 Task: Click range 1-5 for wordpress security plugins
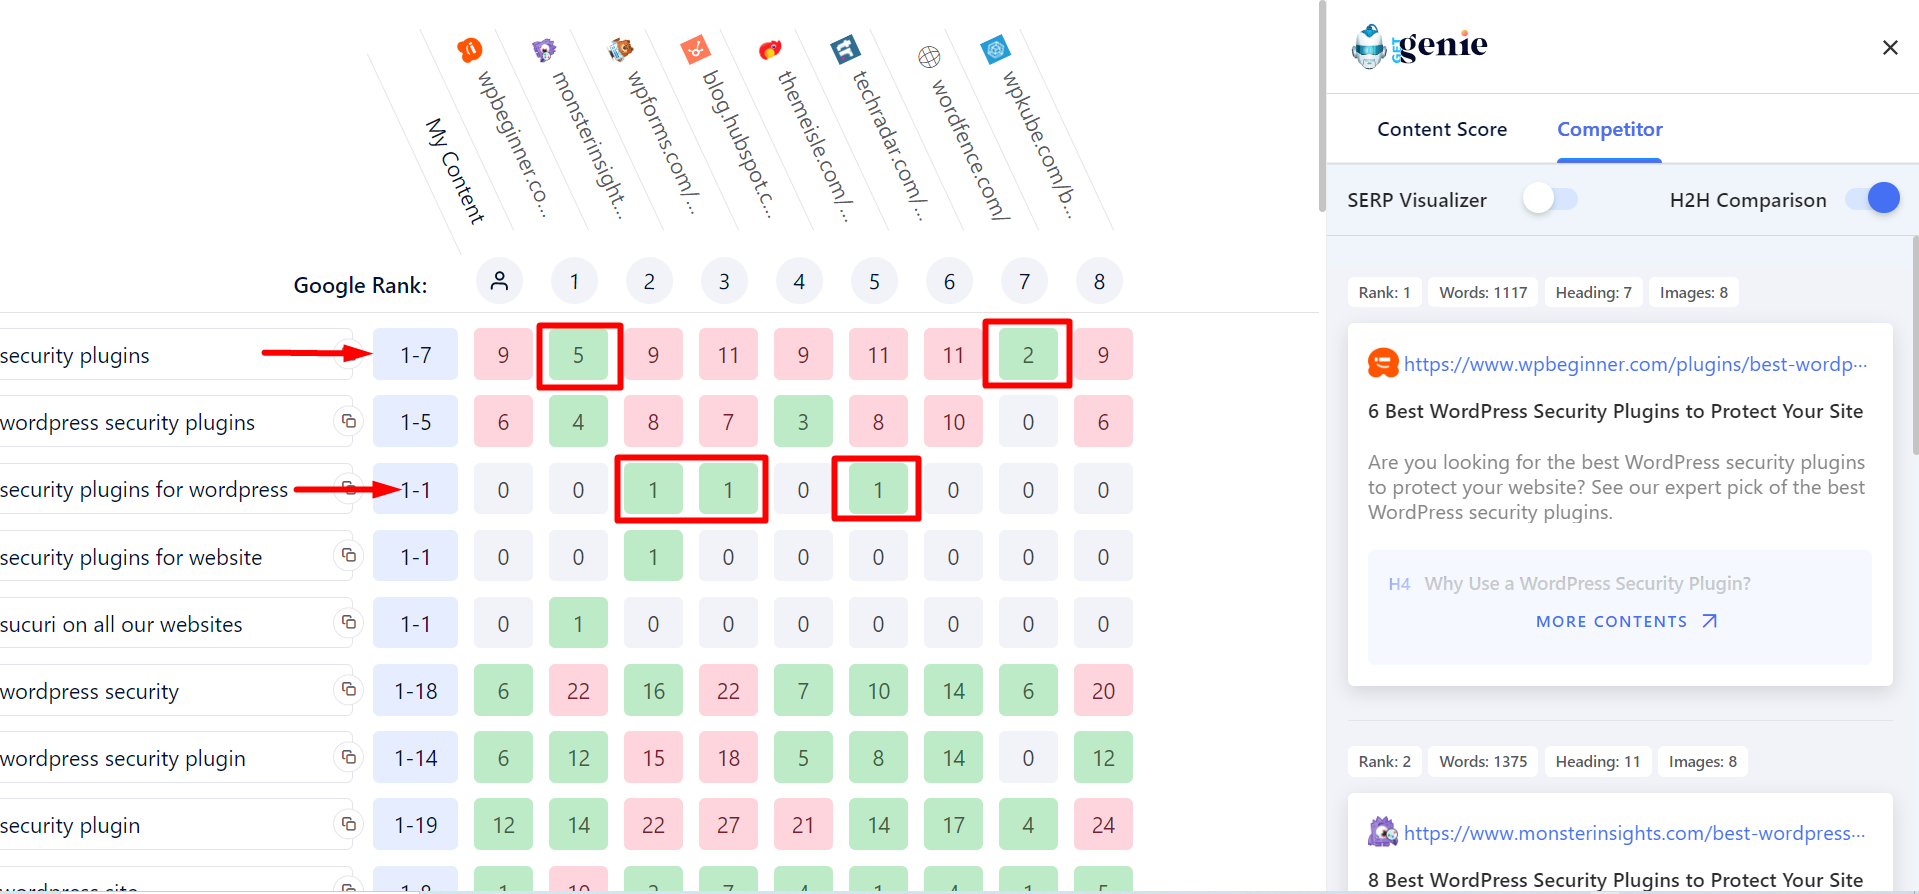pyautogui.click(x=415, y=422)
